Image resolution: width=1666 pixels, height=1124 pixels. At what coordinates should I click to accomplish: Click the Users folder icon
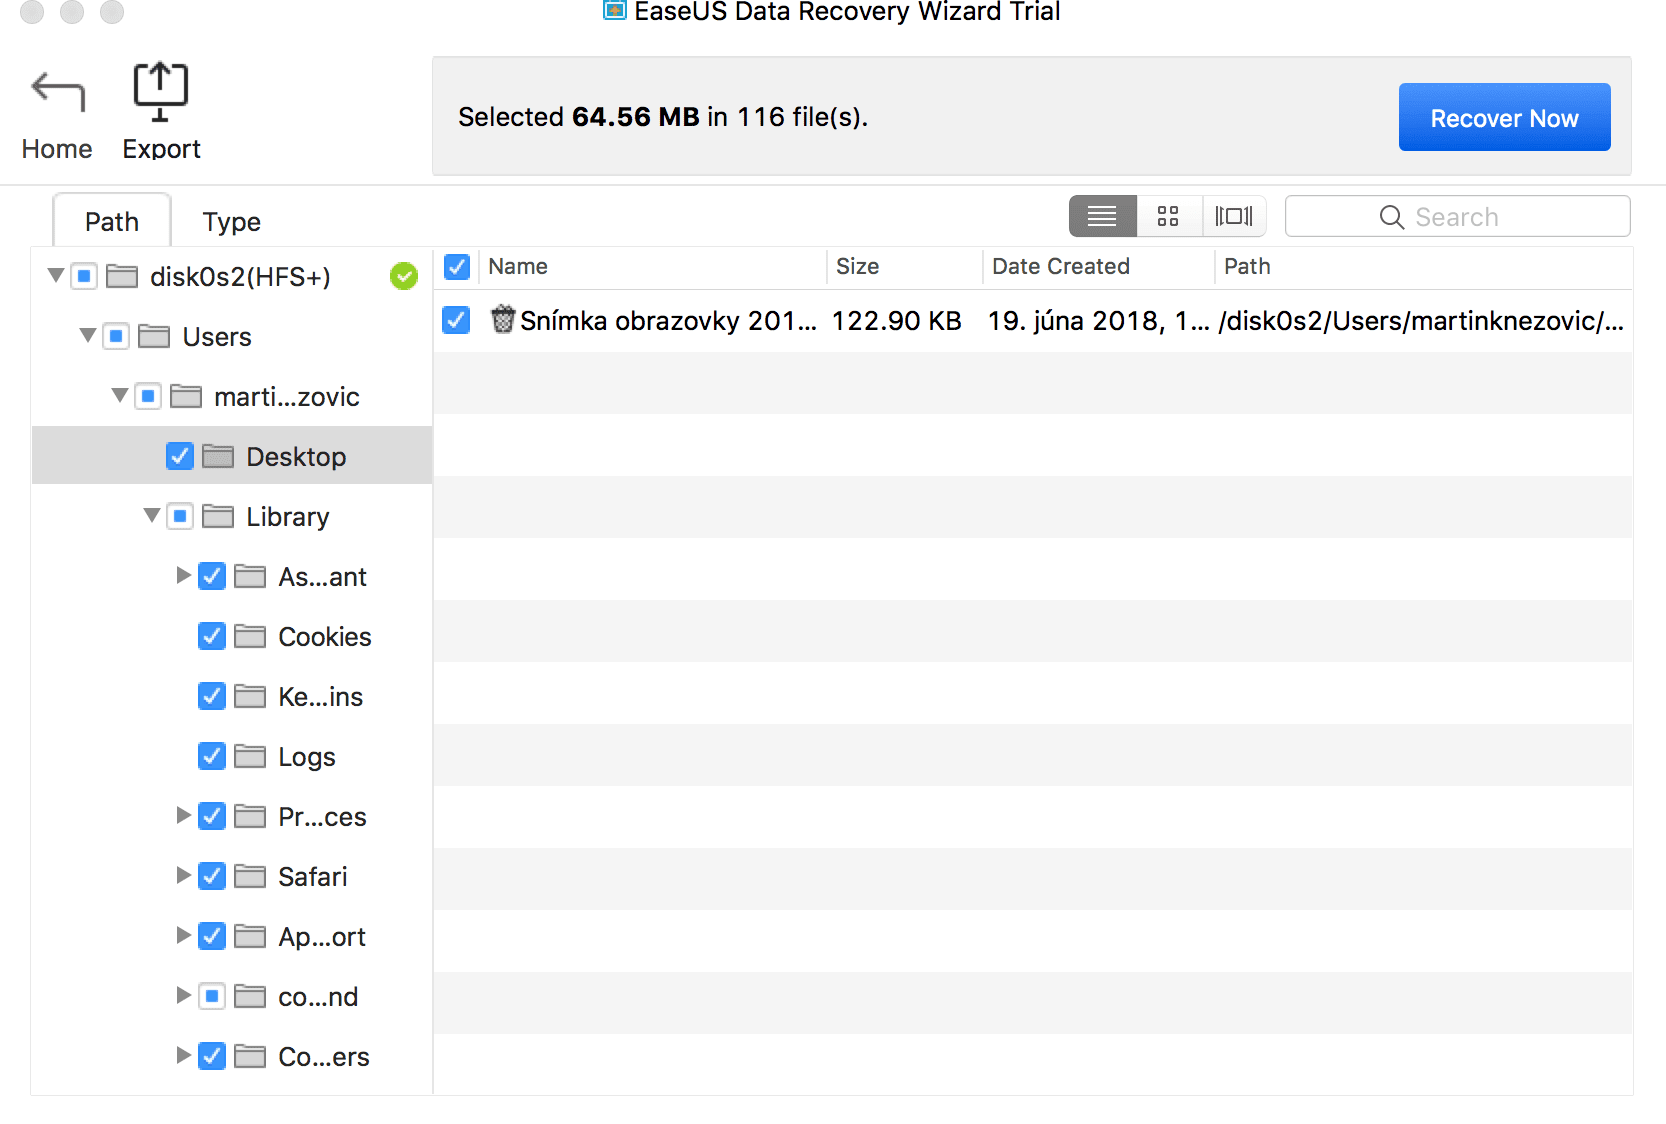(x=154, y=336)
